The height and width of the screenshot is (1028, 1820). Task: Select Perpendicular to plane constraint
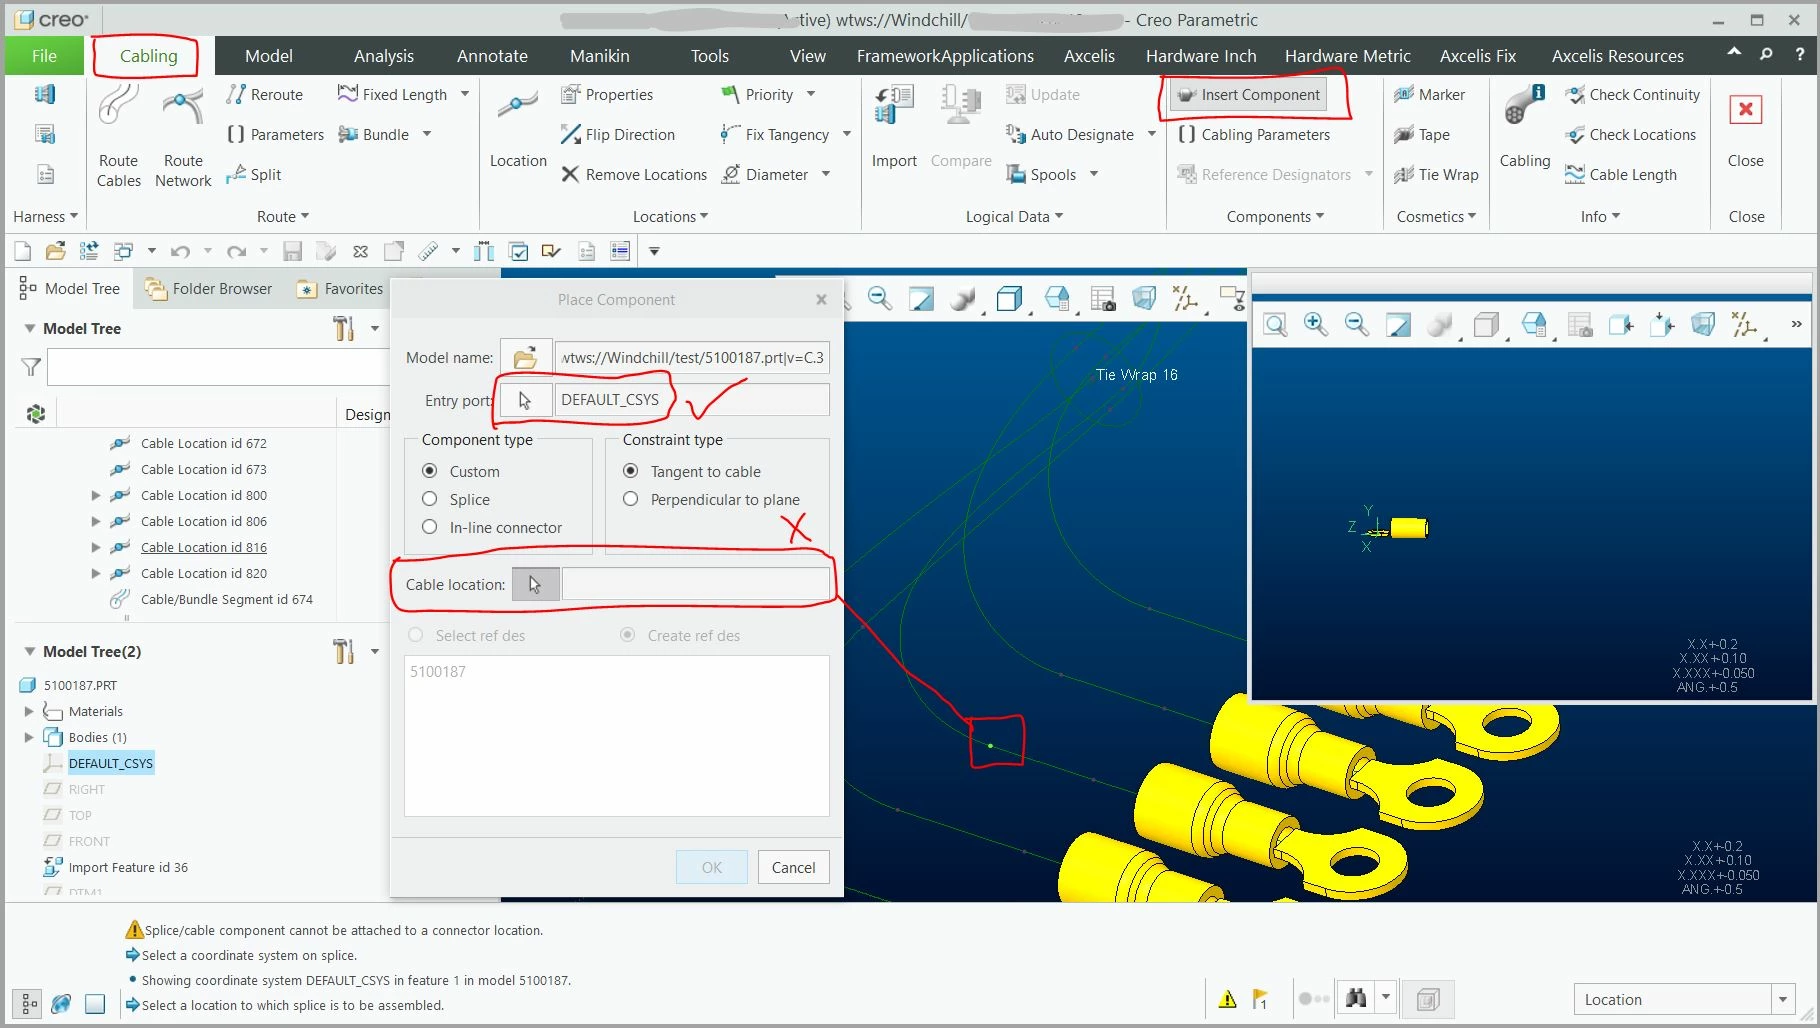[x=631, y=498]
